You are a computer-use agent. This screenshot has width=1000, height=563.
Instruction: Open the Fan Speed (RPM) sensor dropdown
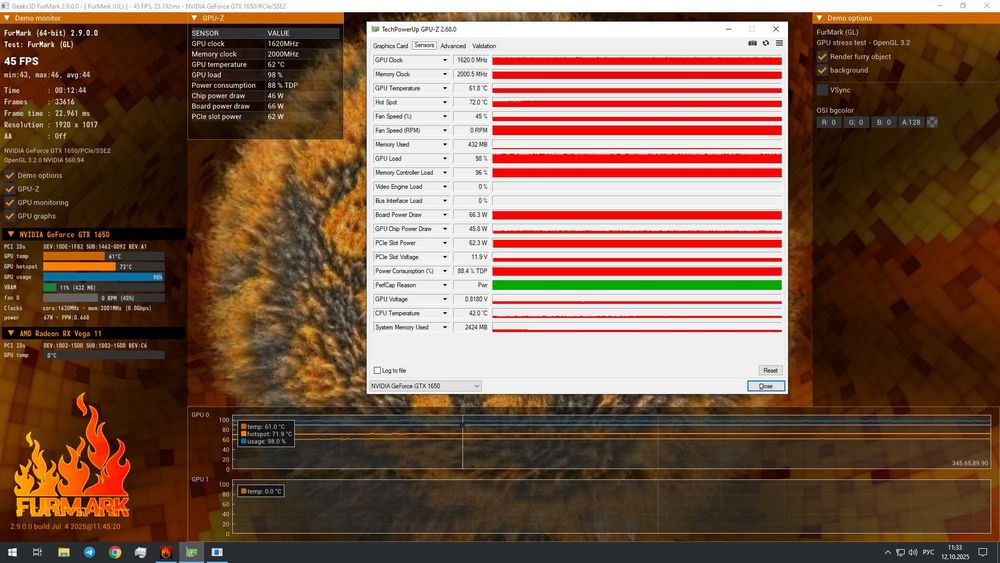tap(445, 130)
